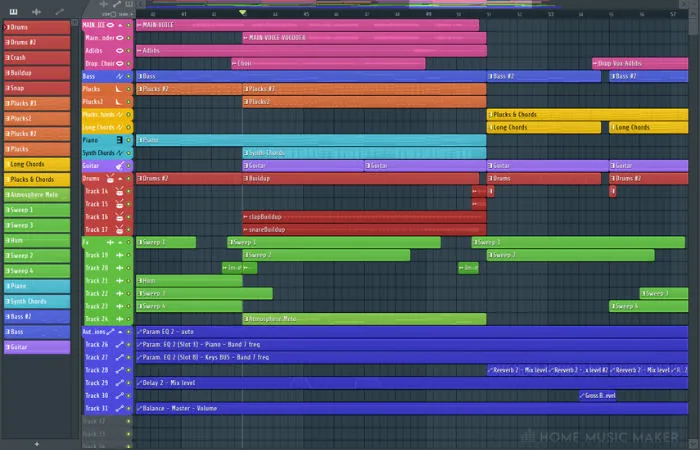Mute Track 30 automation track
The height and width of the screenshot is (450, 700).
(129, 396)
